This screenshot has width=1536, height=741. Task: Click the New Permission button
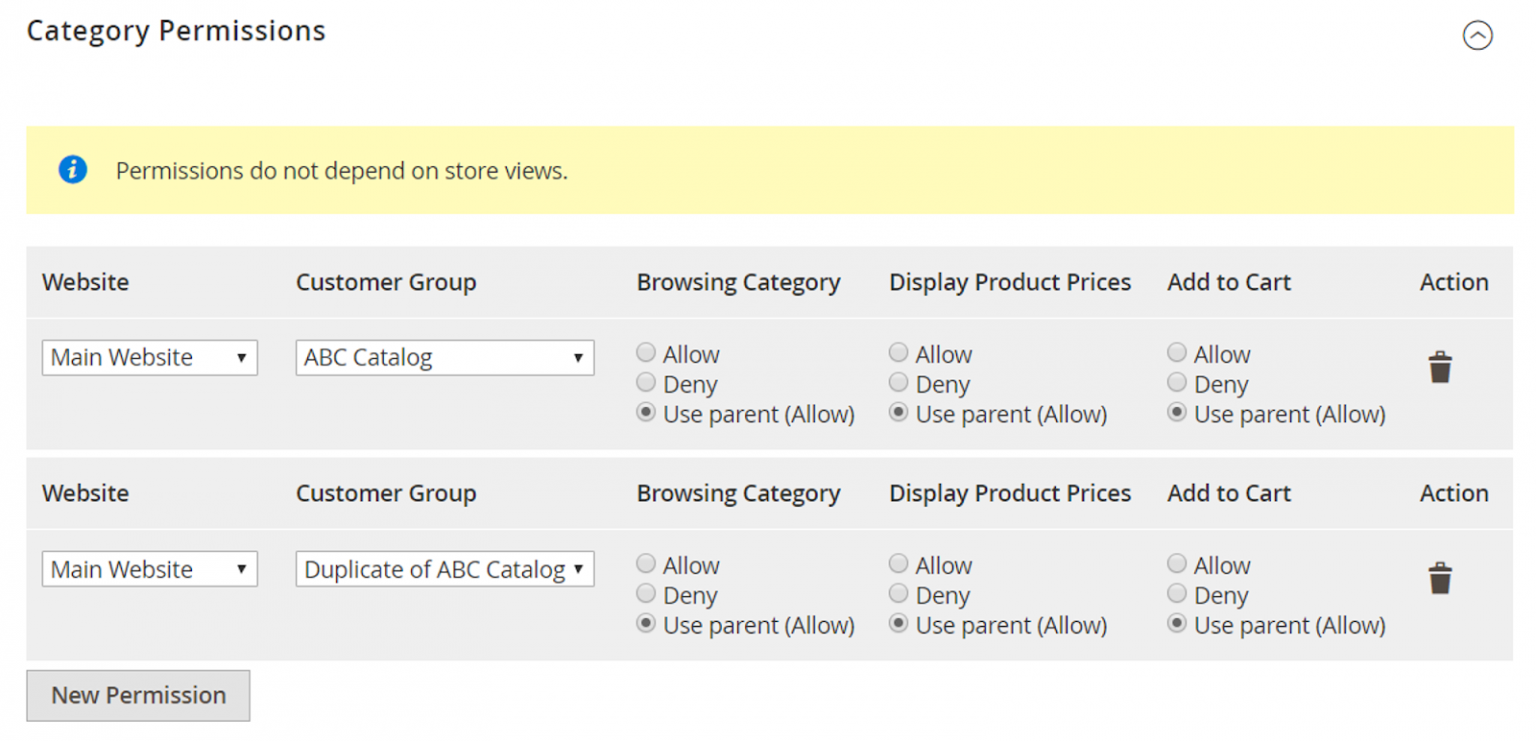[137, 695]
